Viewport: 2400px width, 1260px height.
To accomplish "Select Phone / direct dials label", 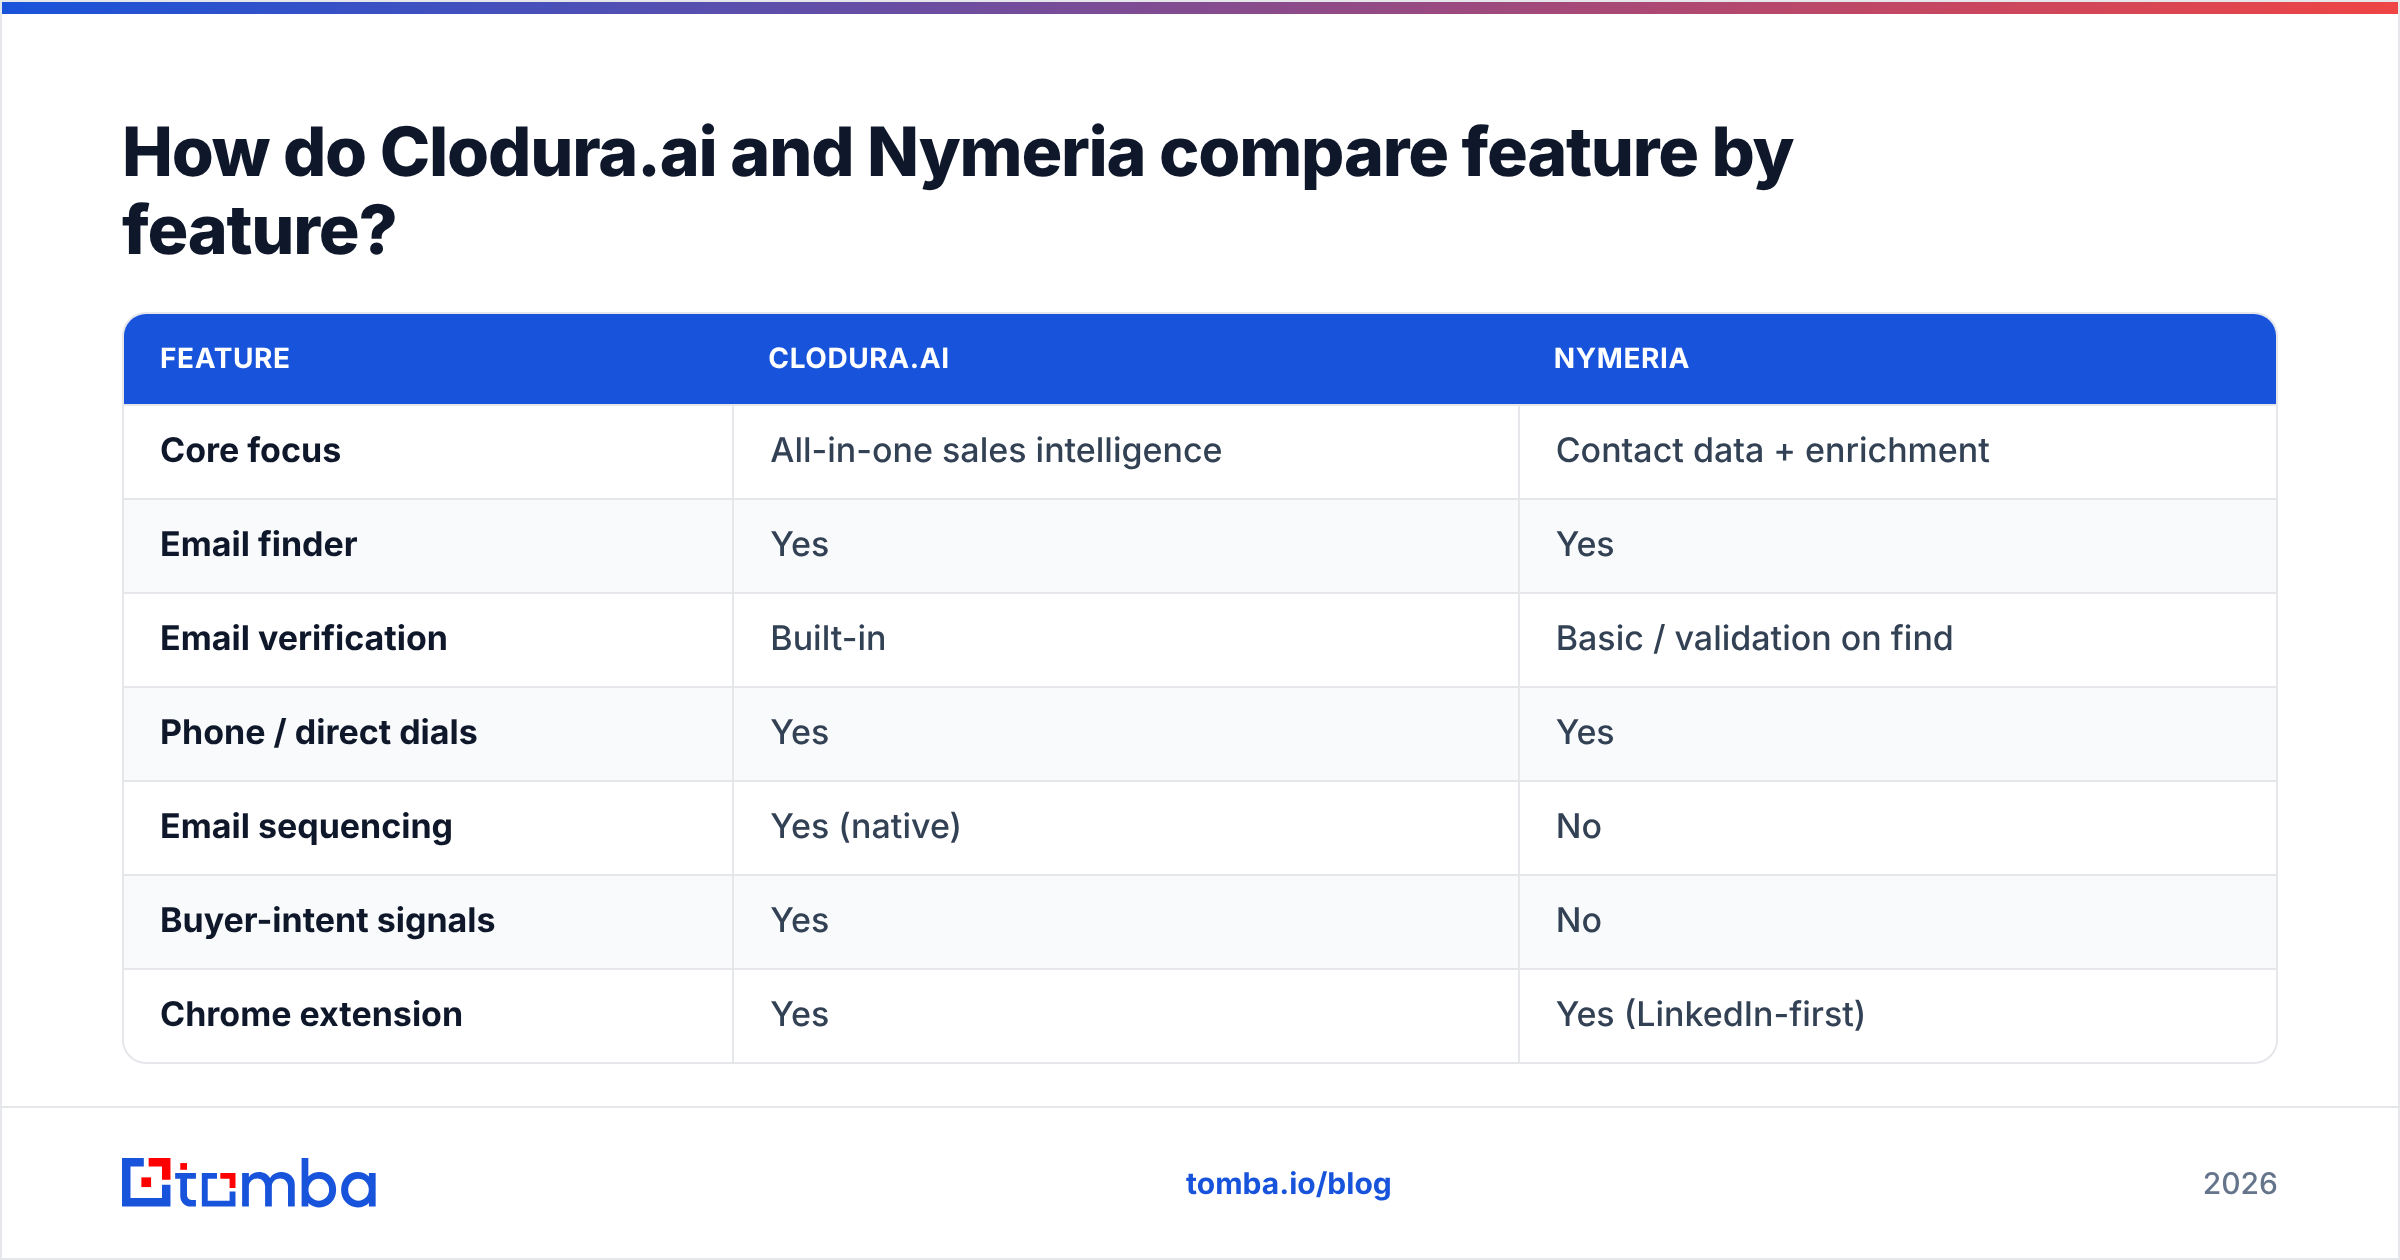I will pos(318,733).
